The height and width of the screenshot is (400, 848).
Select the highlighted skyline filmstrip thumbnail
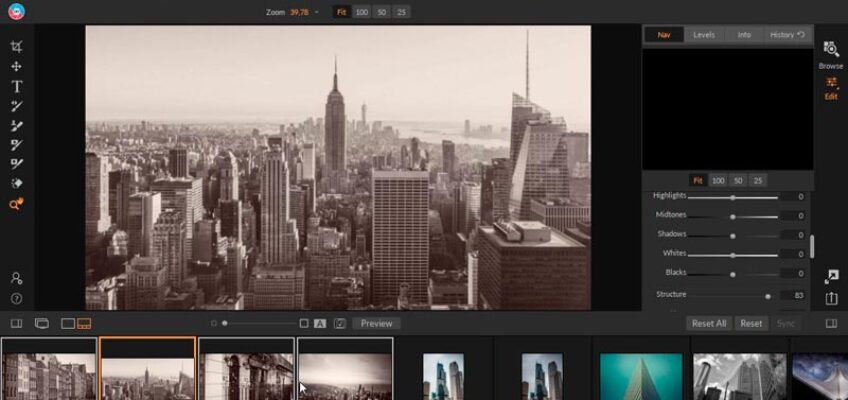[x=148, y=369]
